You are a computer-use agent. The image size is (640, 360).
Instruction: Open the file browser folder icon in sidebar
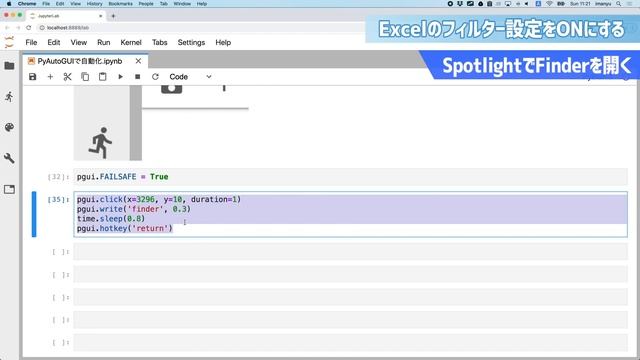coord(9,66)
